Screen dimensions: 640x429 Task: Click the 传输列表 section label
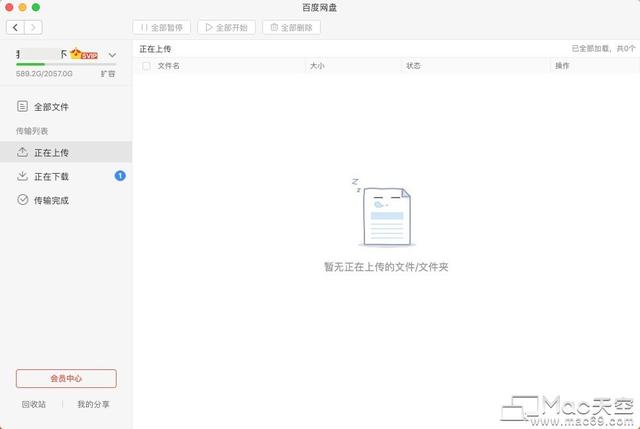click(x=32, y=131)
